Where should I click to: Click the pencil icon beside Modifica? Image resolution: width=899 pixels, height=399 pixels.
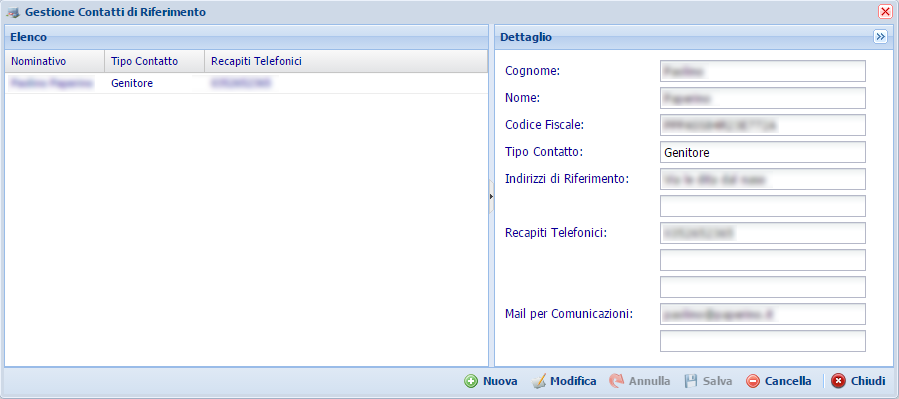tap(538, 381)
